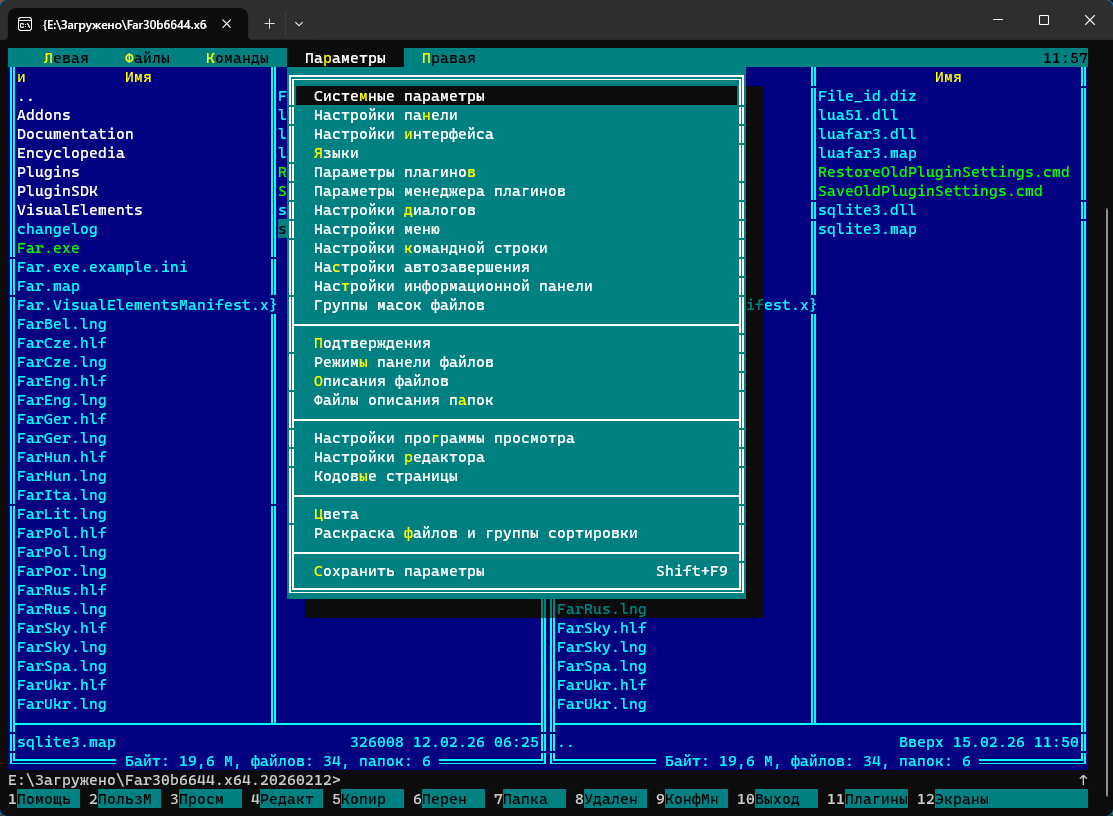The width and height of the screenshot is (1113, 816).
Task: Open Цвета color settings item
Action: (336, 514)
